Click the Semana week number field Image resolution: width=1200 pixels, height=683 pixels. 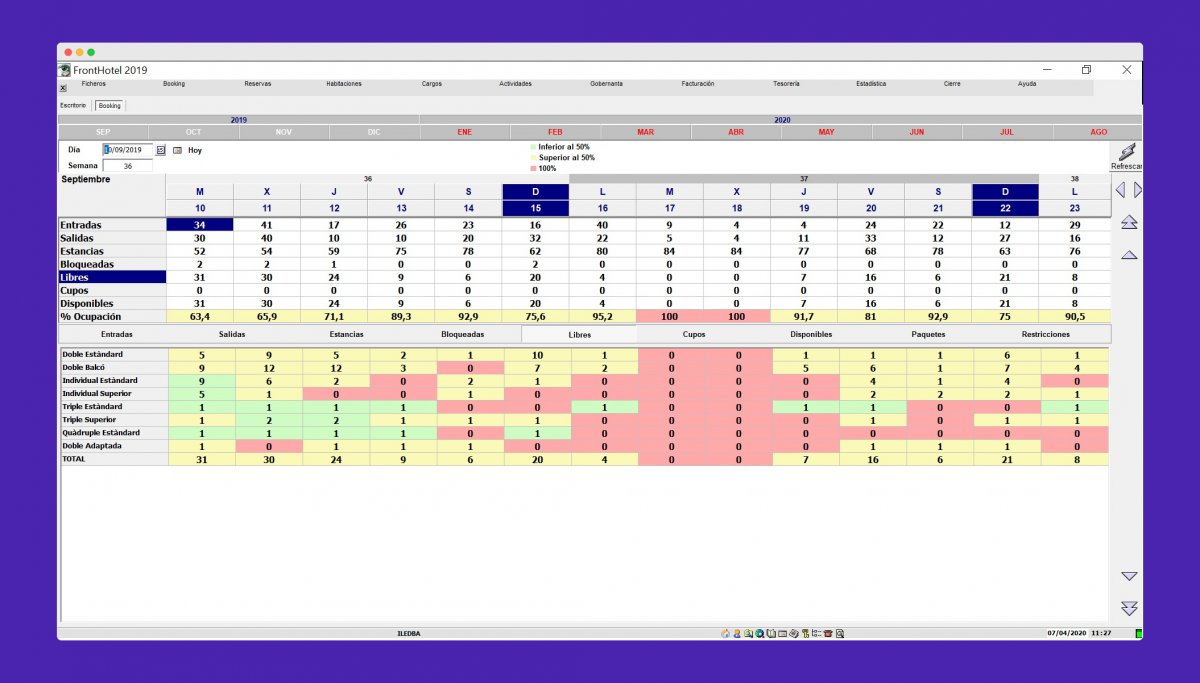click(x=128, y=166)
